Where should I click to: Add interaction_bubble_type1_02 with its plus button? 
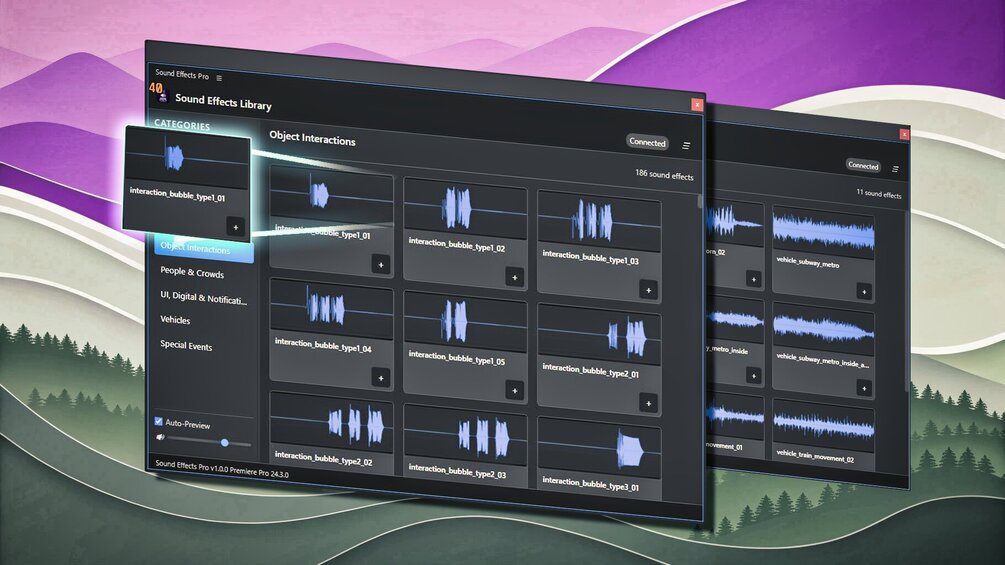tap(515, 277)
